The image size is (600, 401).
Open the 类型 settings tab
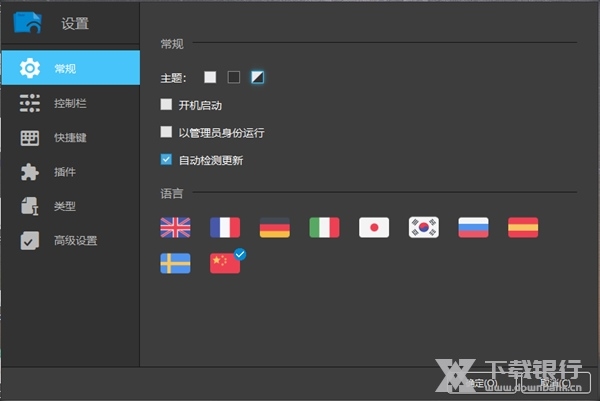[71, 206]
